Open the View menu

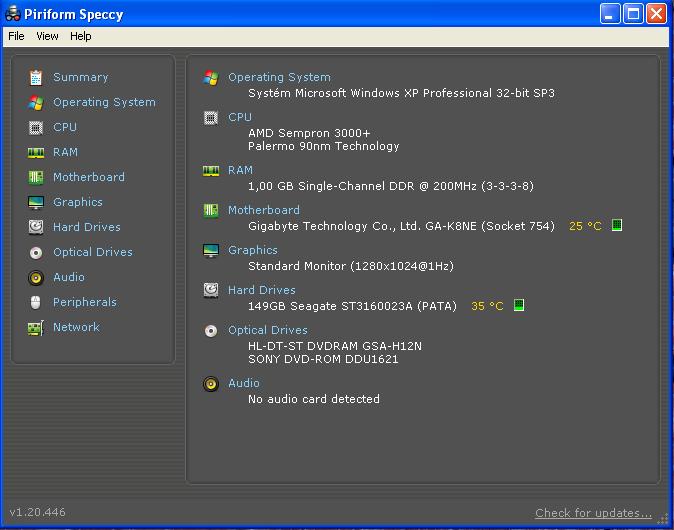[x=47, y=36]
